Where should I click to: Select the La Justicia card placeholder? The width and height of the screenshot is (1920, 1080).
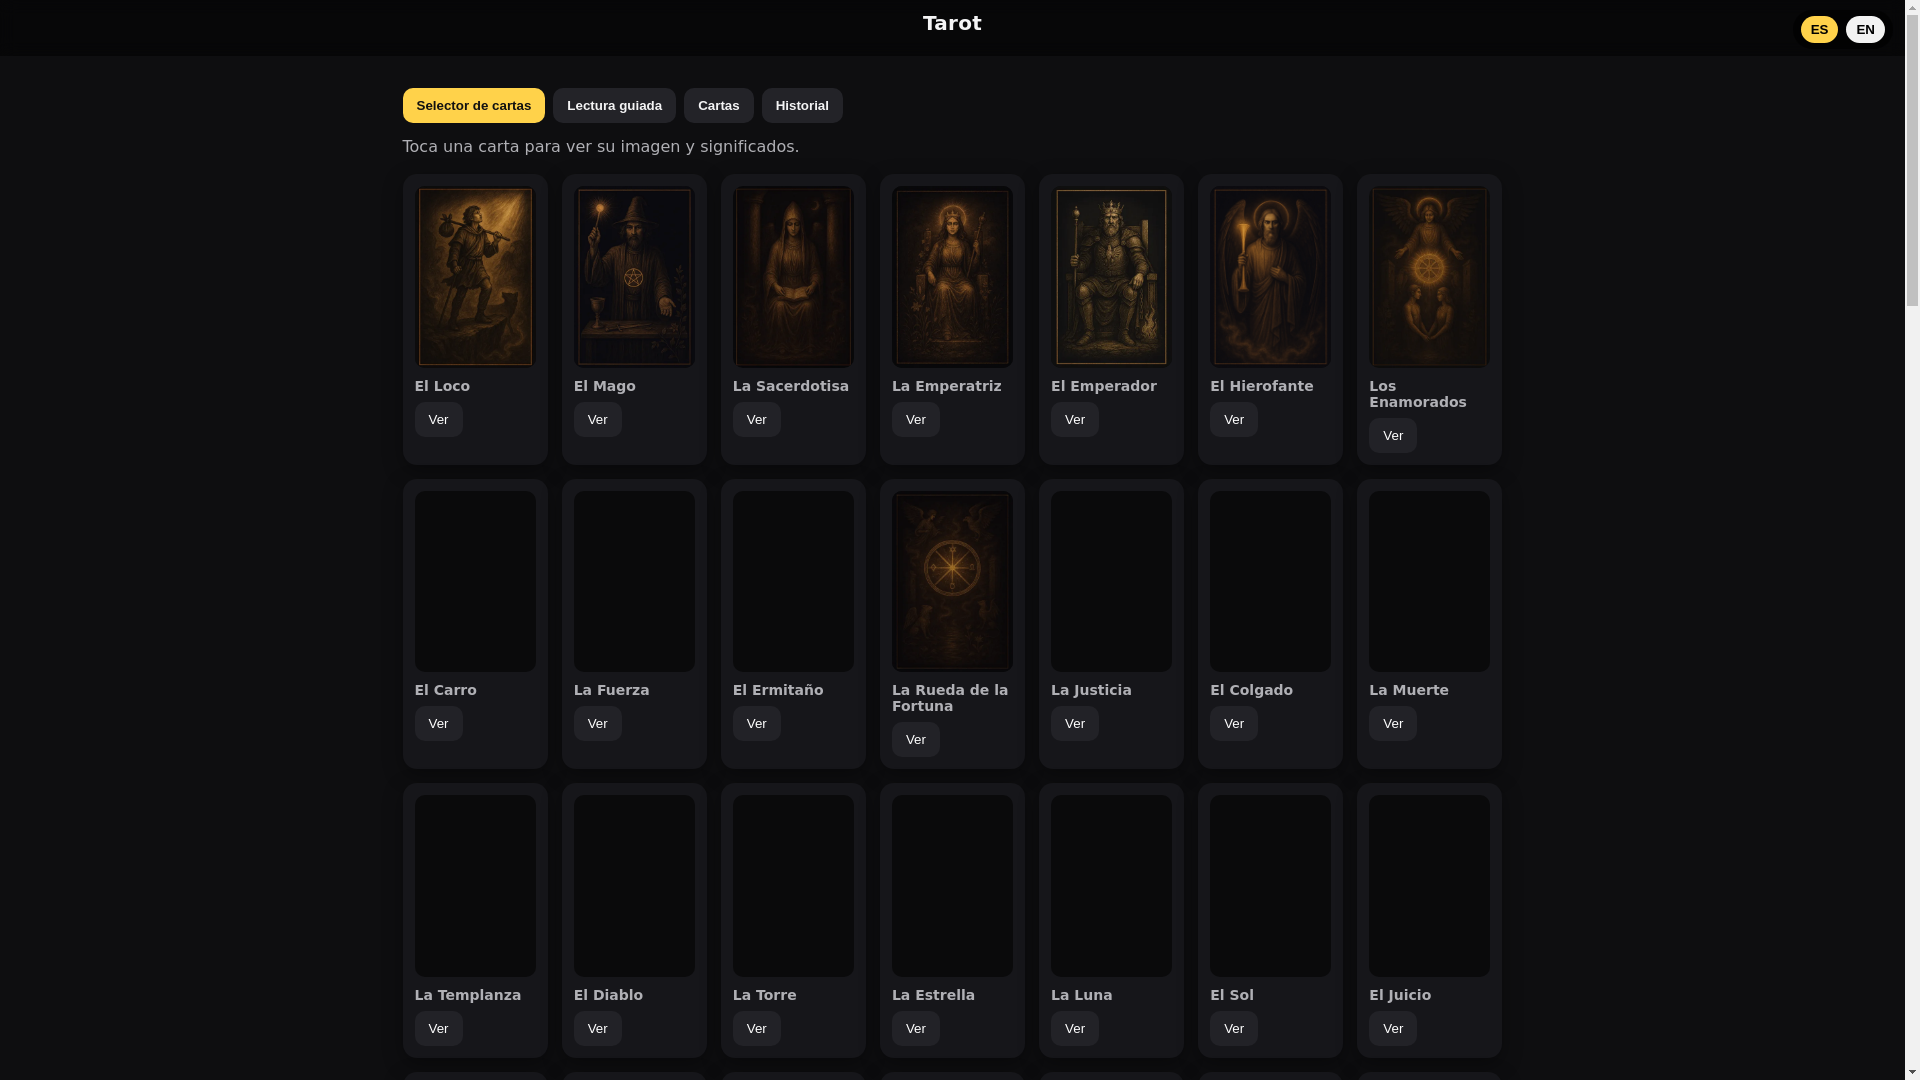(x=1110, y=581)
